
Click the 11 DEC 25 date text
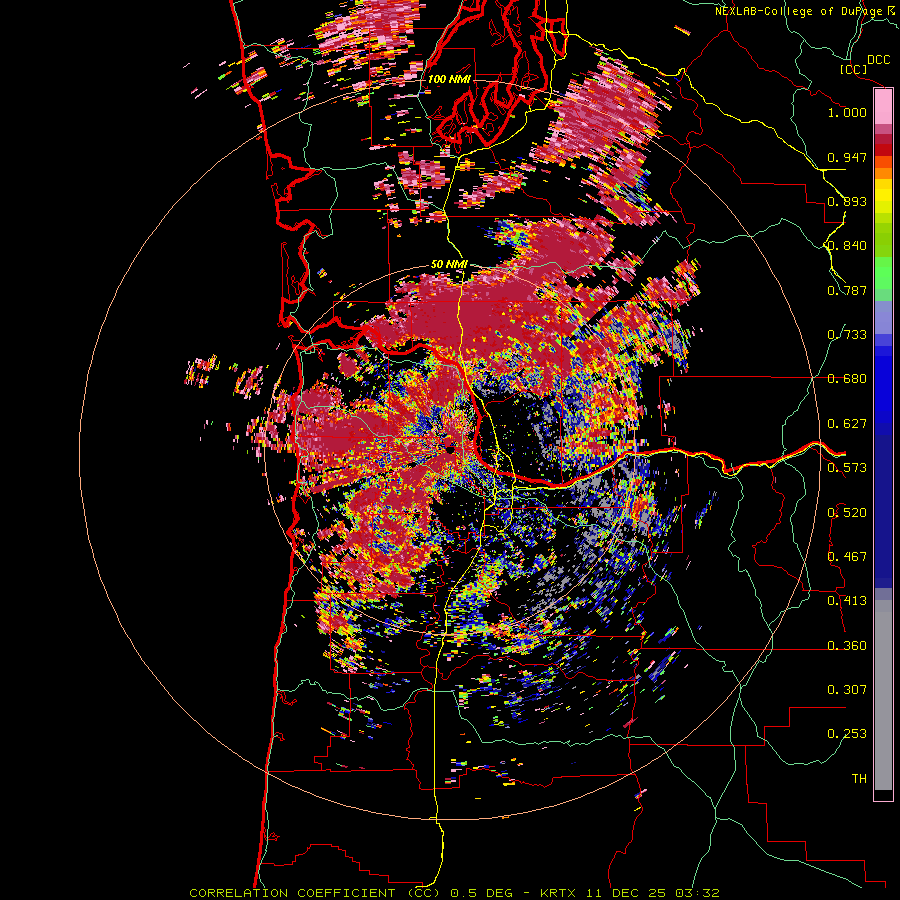tap(627, 893)
